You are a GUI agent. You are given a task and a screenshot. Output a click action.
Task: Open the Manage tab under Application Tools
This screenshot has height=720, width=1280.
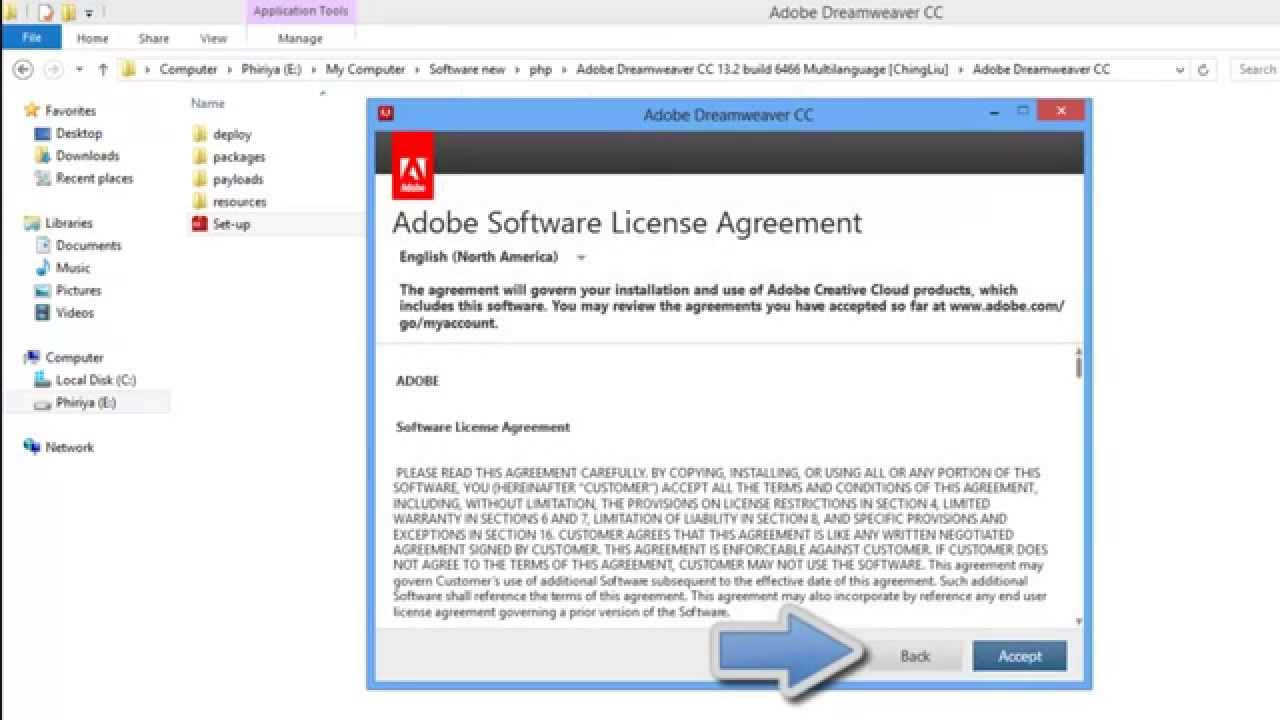300,38
